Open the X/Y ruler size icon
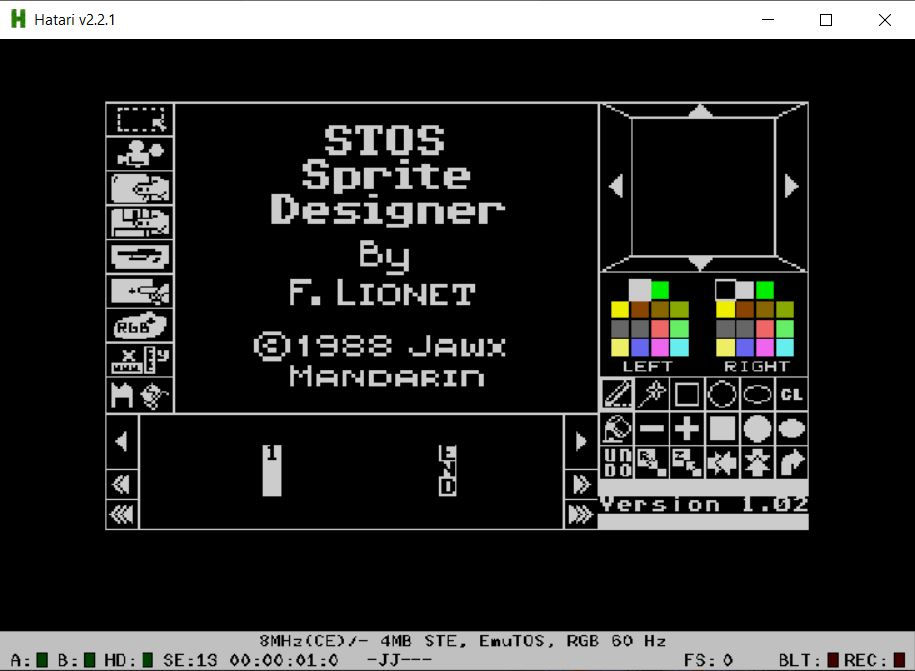The image size is (915, 671). (x=140, y=360)
